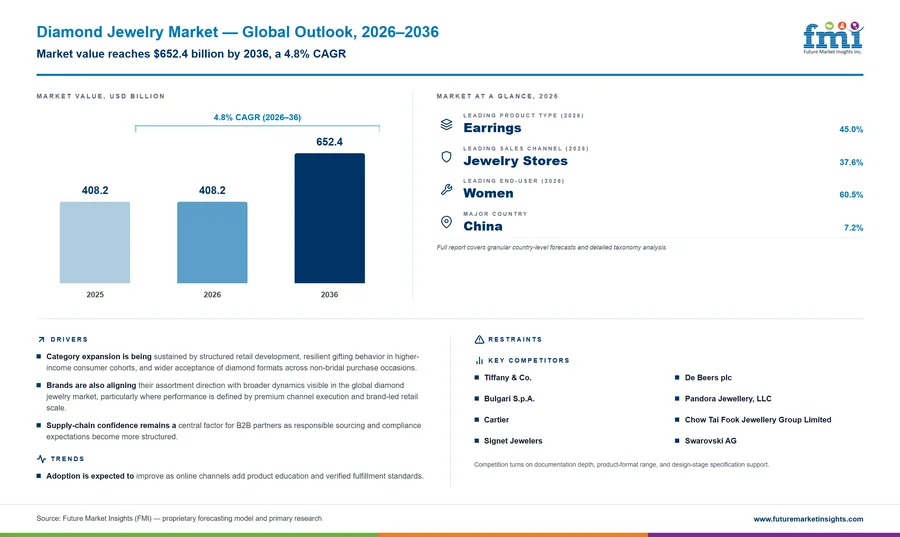
Task: Click the arrow icon next to Drivers
Action: click(x=41, y=340)
